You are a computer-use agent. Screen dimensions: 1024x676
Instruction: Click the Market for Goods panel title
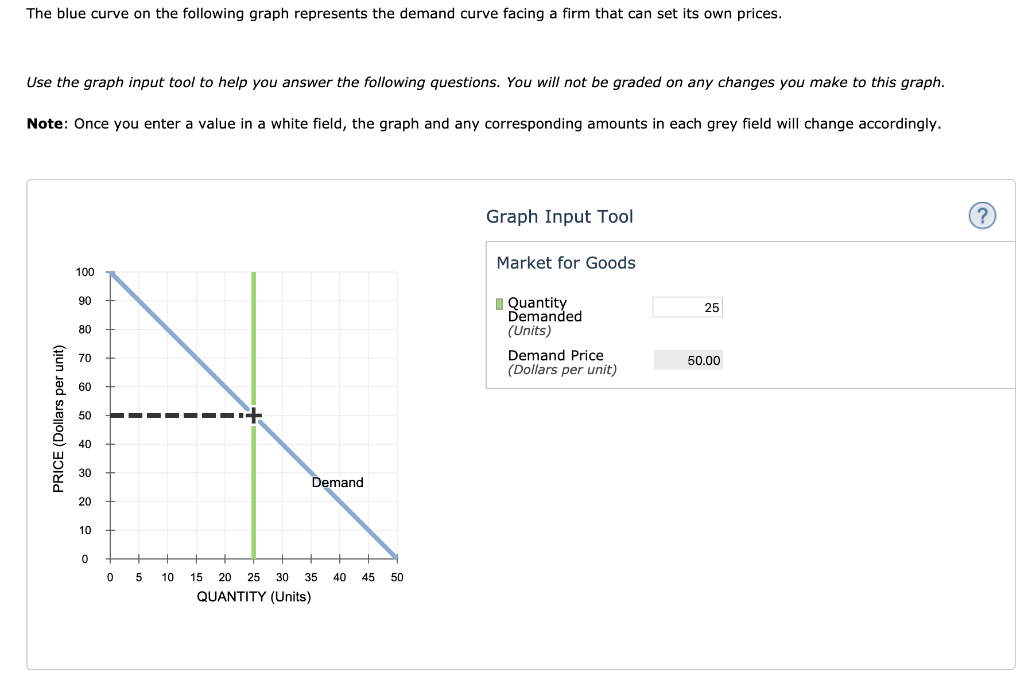tap(566, 263)
